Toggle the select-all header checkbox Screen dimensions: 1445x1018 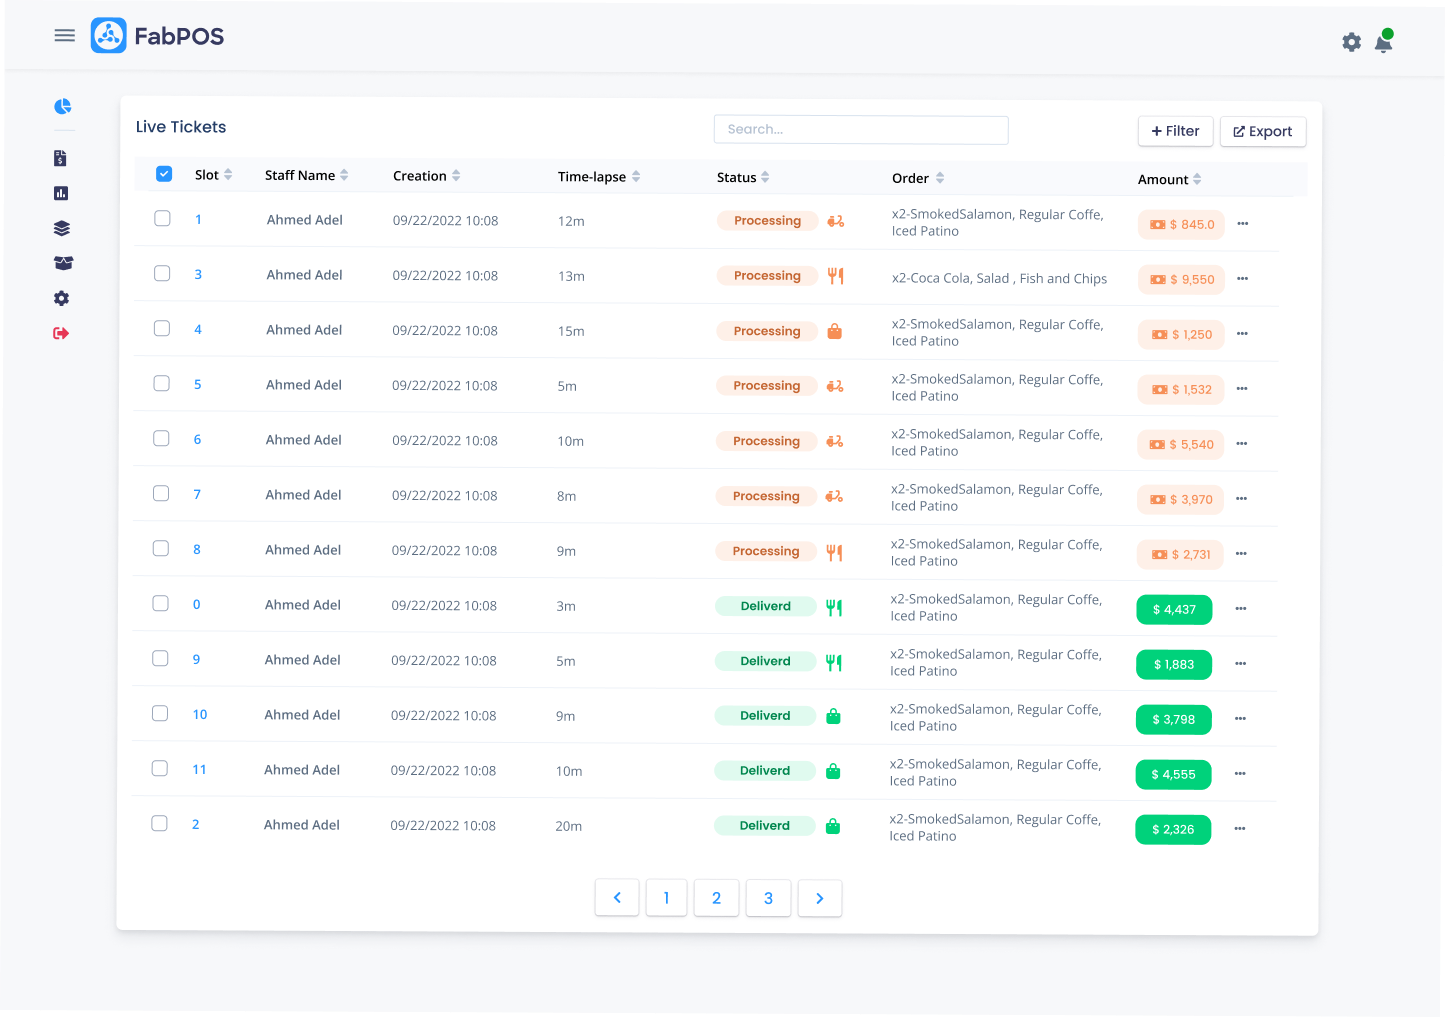164,174
